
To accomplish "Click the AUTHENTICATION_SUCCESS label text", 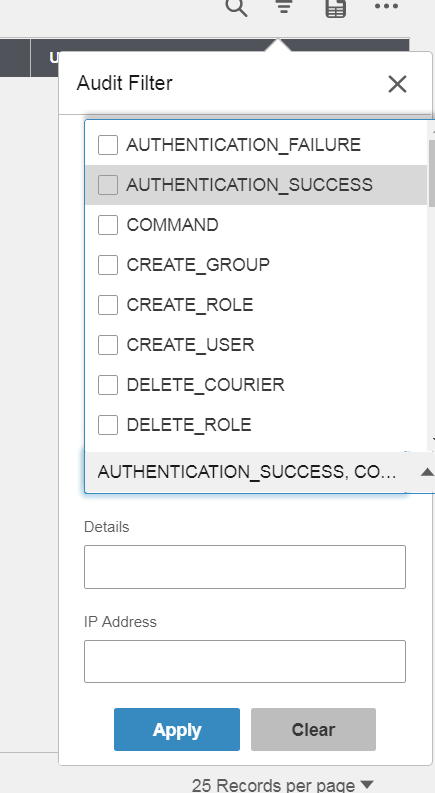I will coord(249,185).
